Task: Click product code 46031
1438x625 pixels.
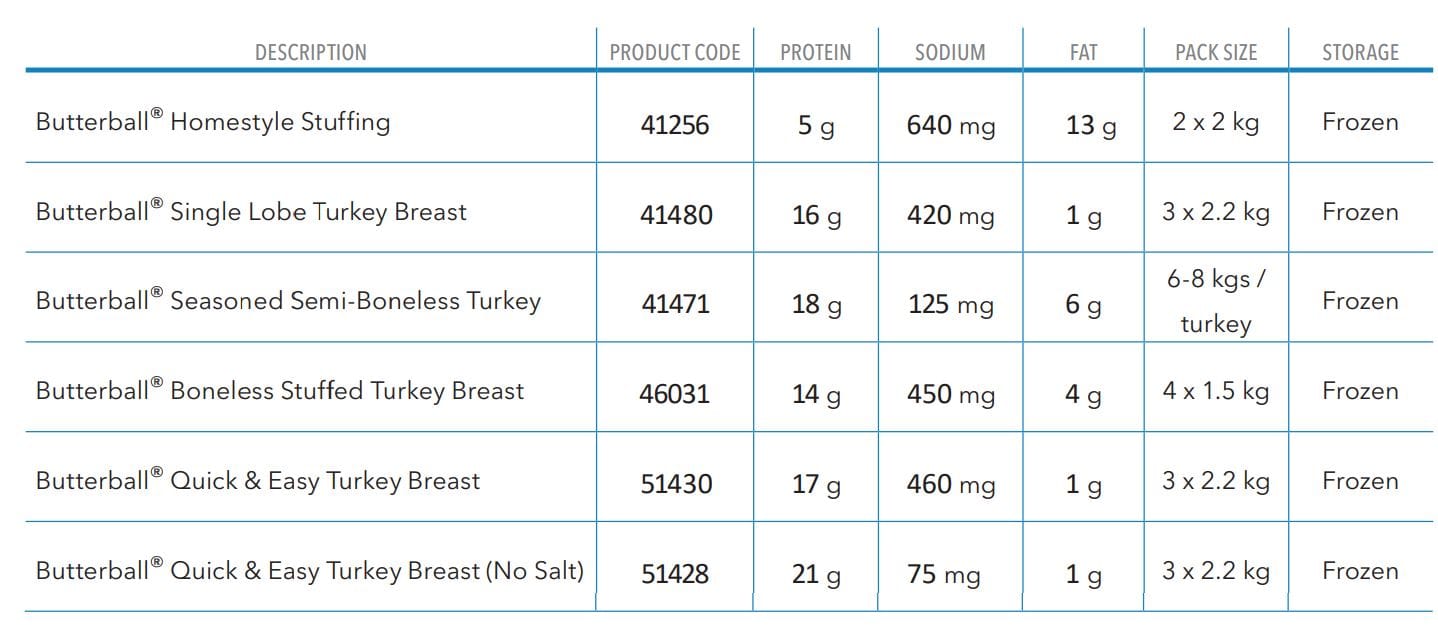Action: coord(675,394)
